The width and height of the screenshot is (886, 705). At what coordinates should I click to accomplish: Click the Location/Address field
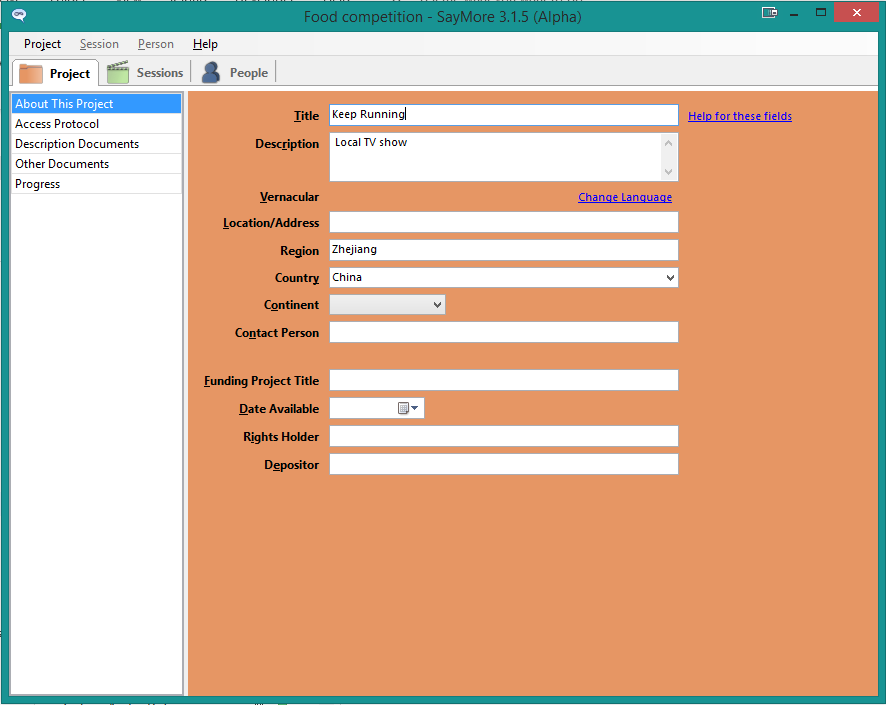click(504, 222)
